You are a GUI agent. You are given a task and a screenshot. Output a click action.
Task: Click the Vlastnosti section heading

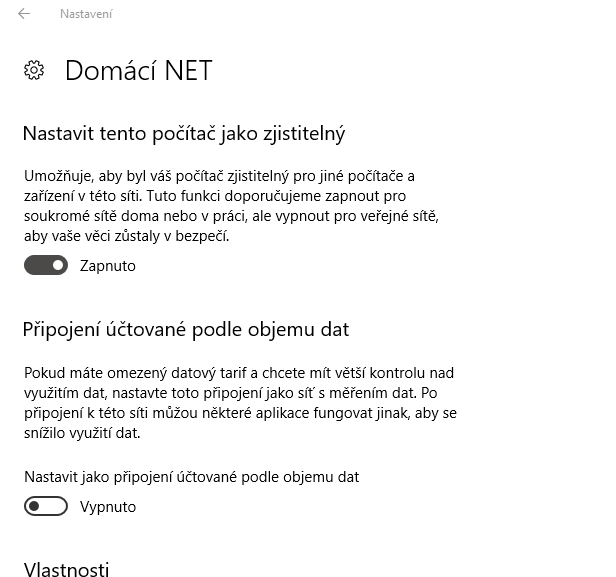(x=66, y=570)
